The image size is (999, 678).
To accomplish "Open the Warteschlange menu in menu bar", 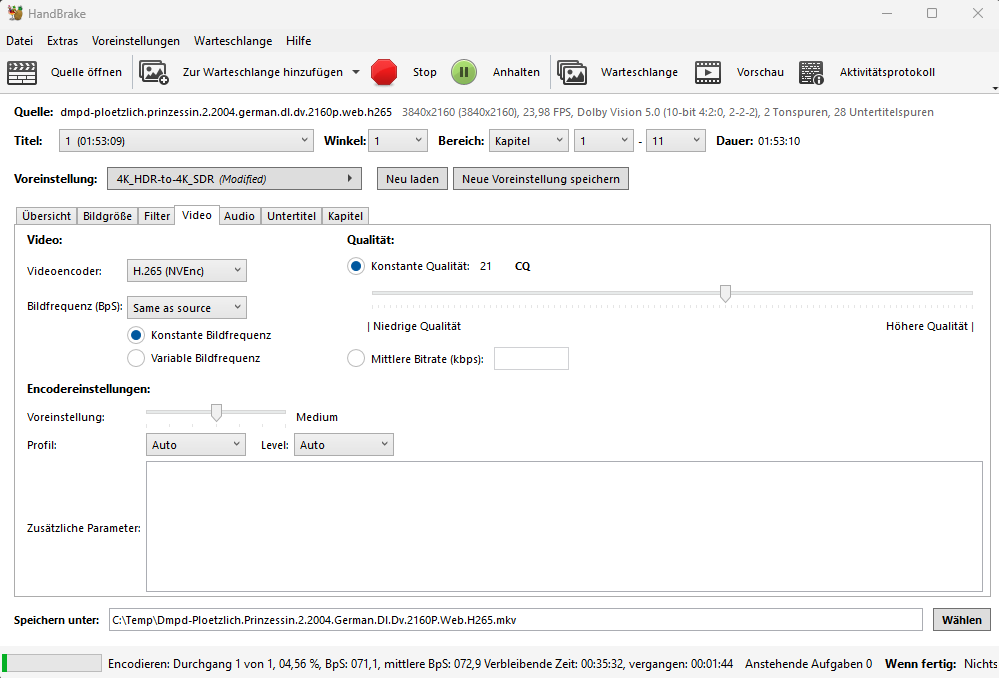I will (233, 41).
